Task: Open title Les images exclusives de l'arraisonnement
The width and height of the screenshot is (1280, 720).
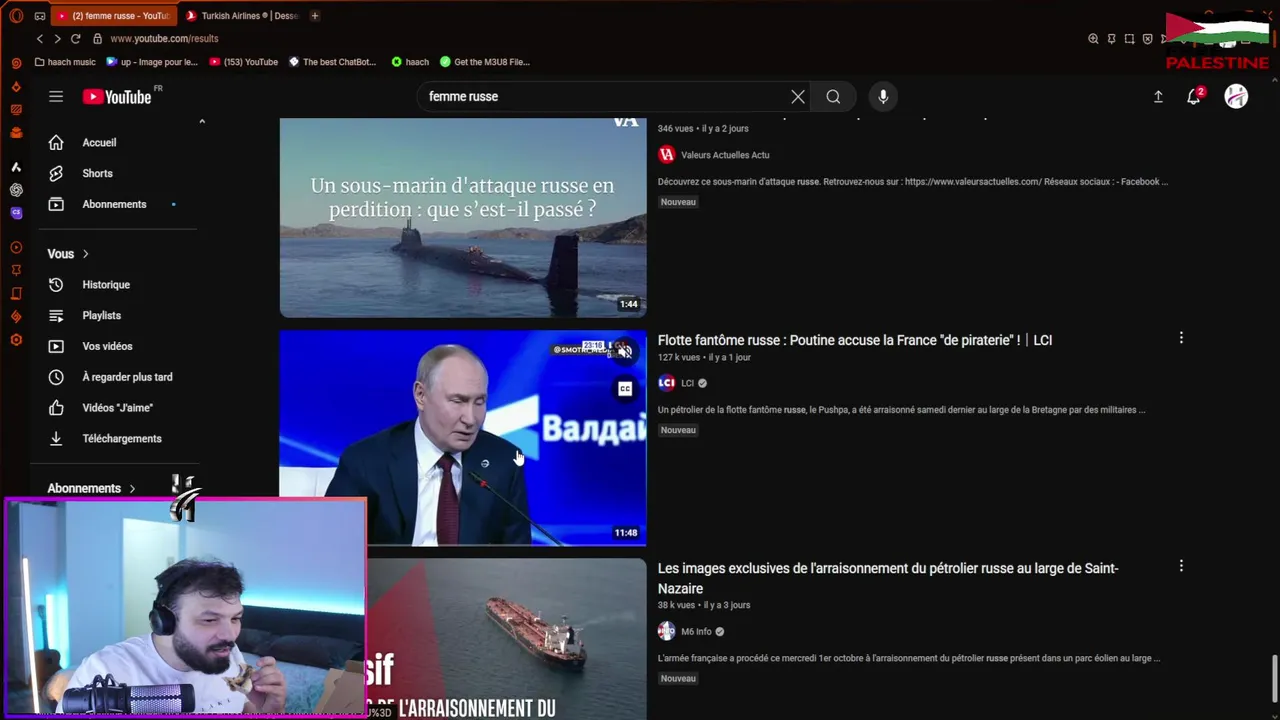Action: pos(888,578)
